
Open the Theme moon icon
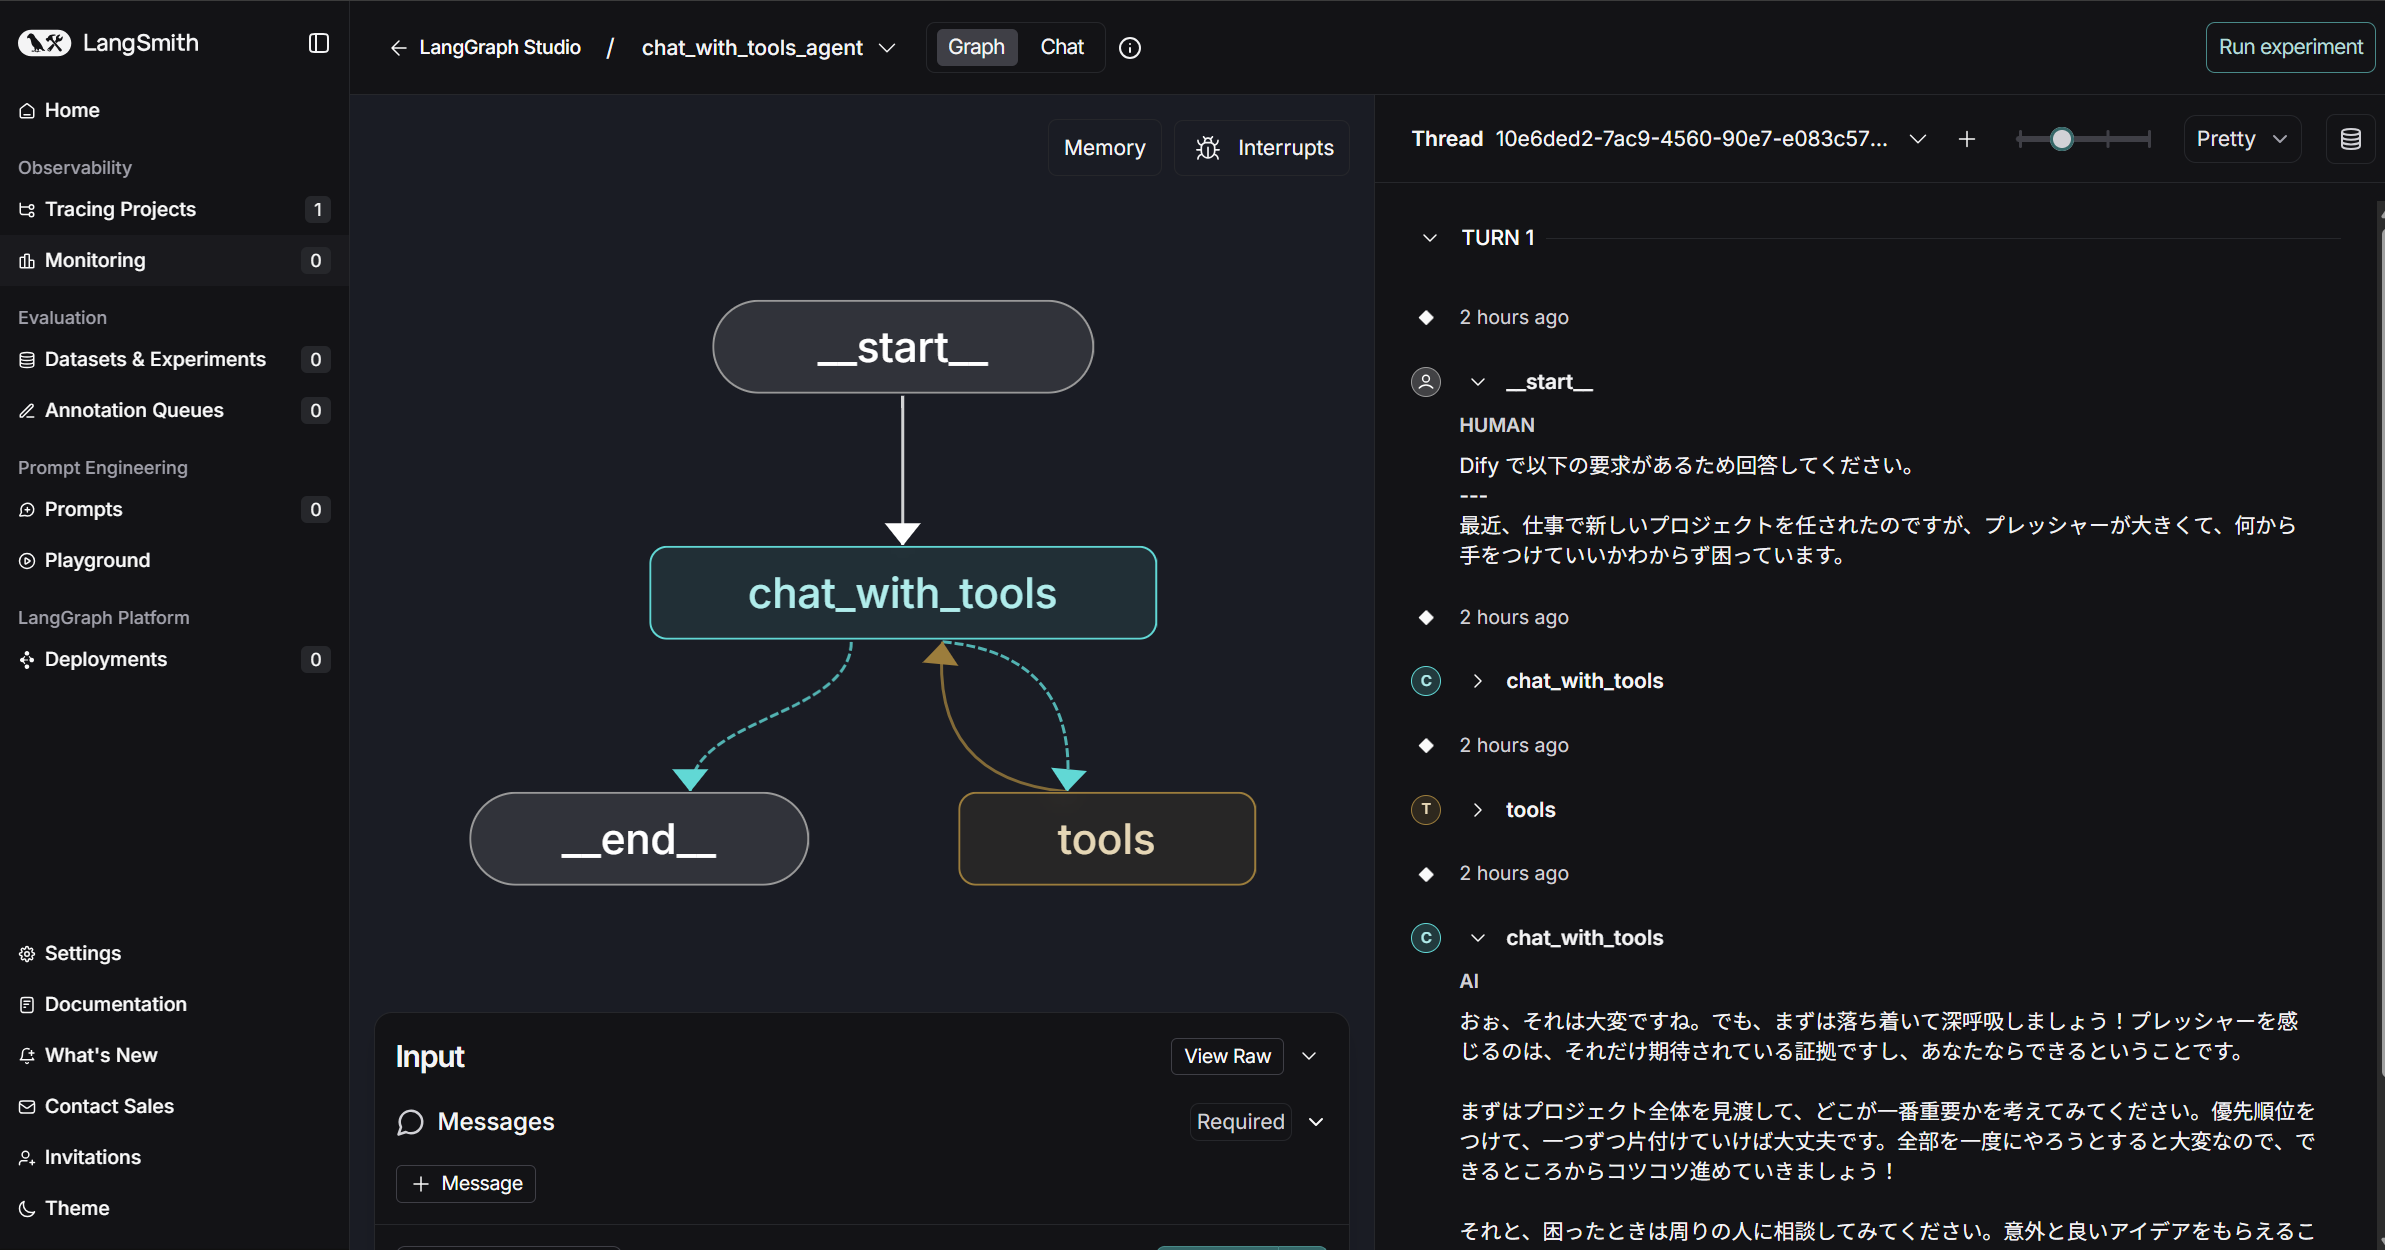tap(27, 1209)
